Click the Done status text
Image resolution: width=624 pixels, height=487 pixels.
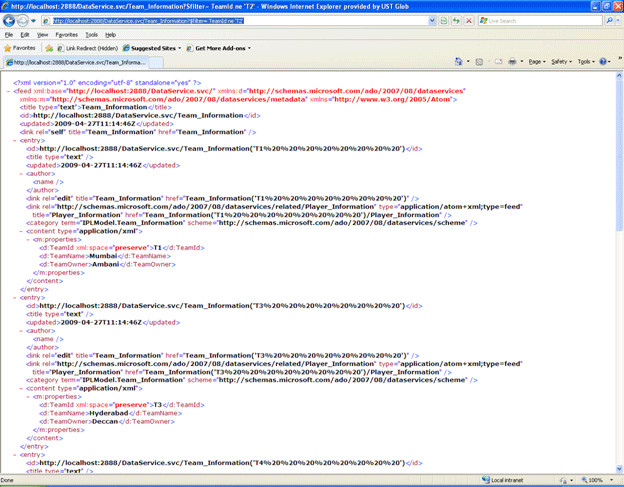point(7,480)
